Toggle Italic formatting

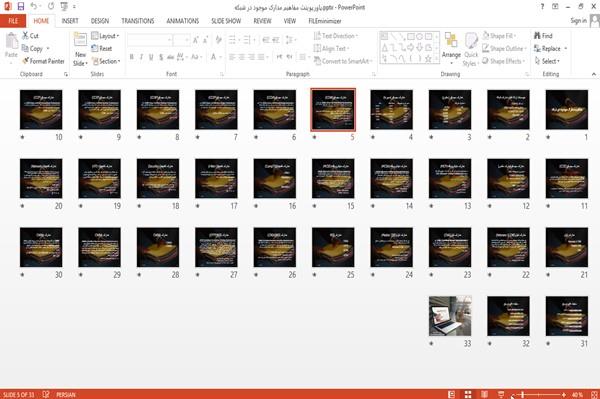click(141, 57)
